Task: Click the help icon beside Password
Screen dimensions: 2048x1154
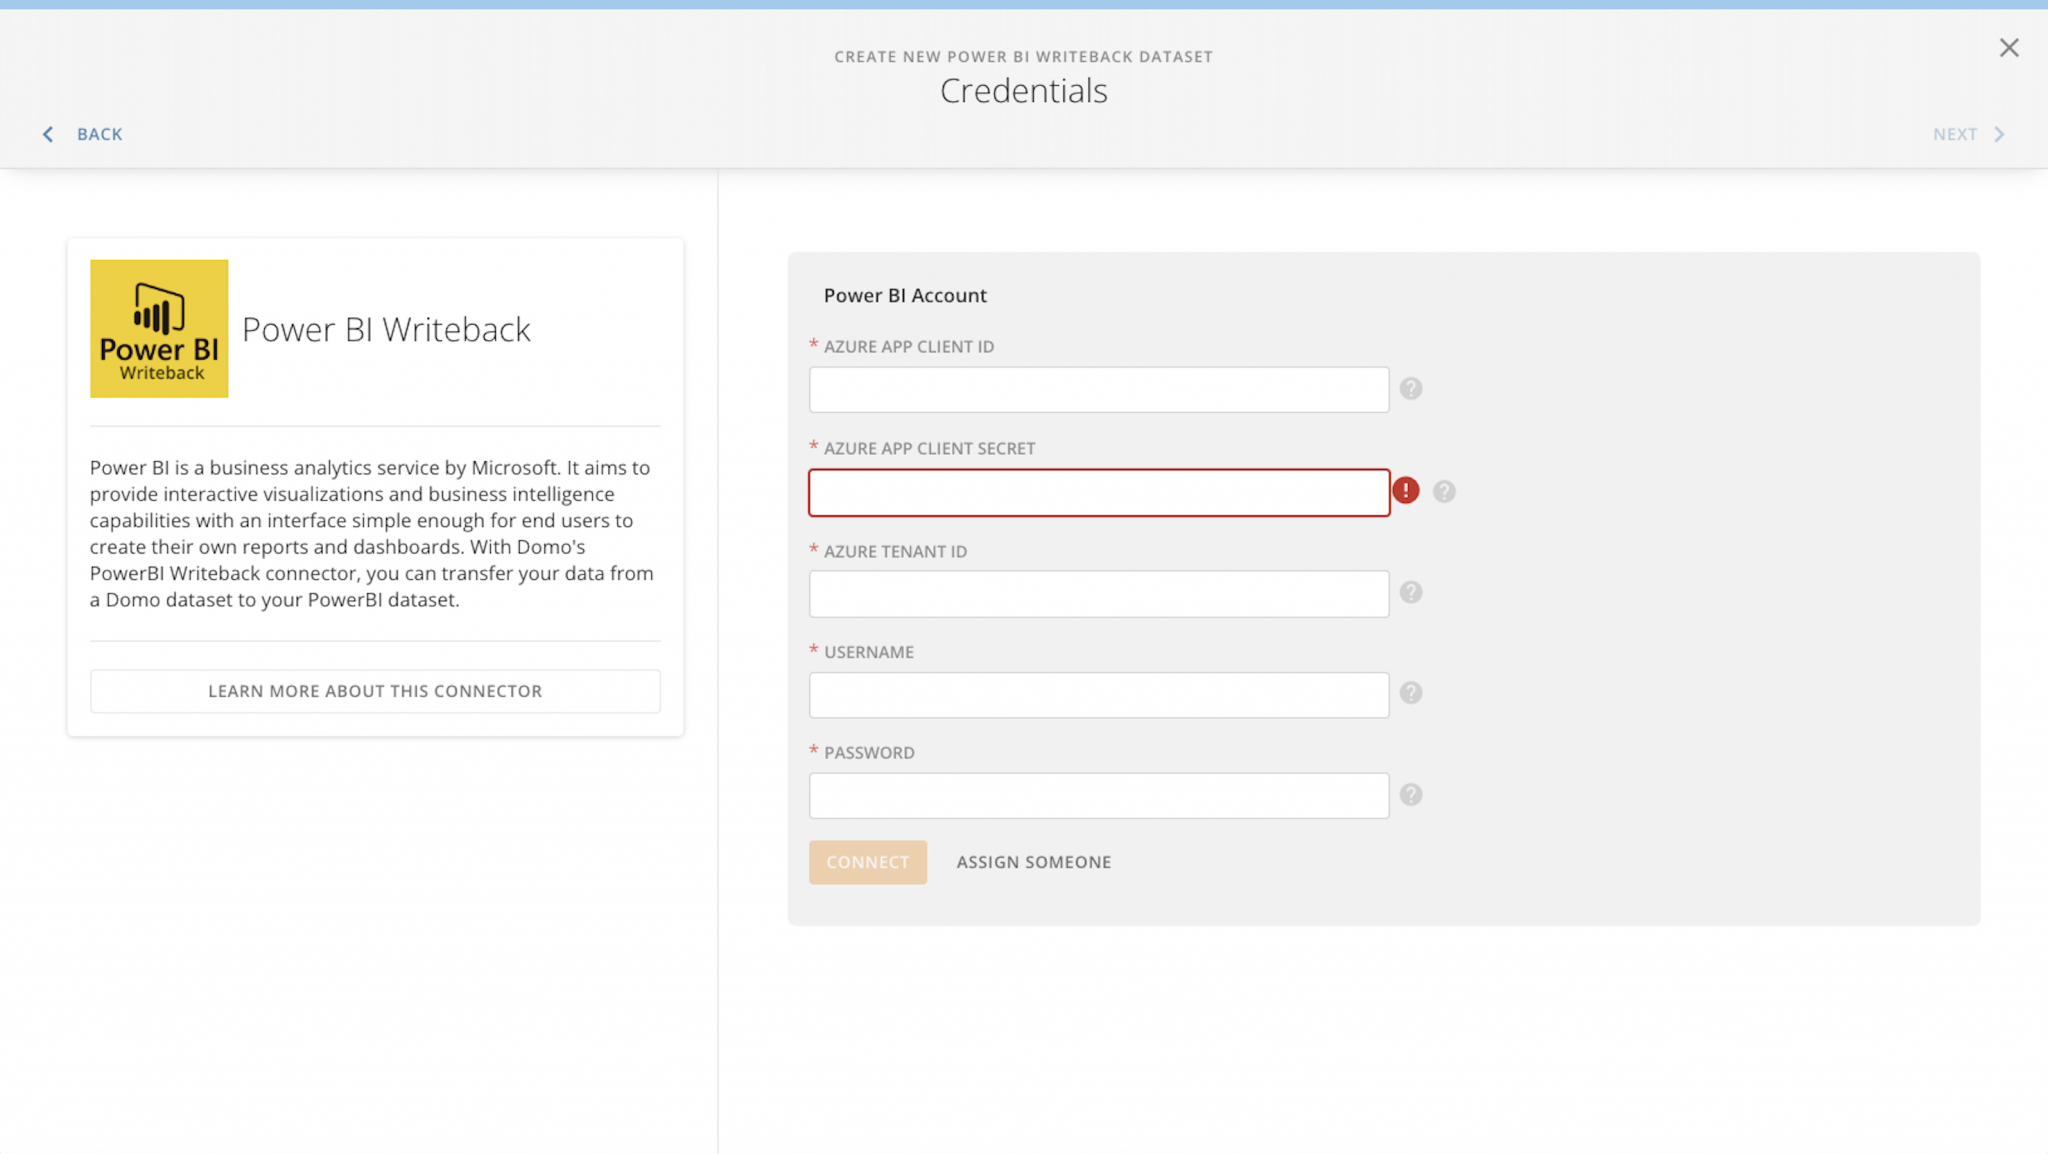Action: coord(1411,794)
